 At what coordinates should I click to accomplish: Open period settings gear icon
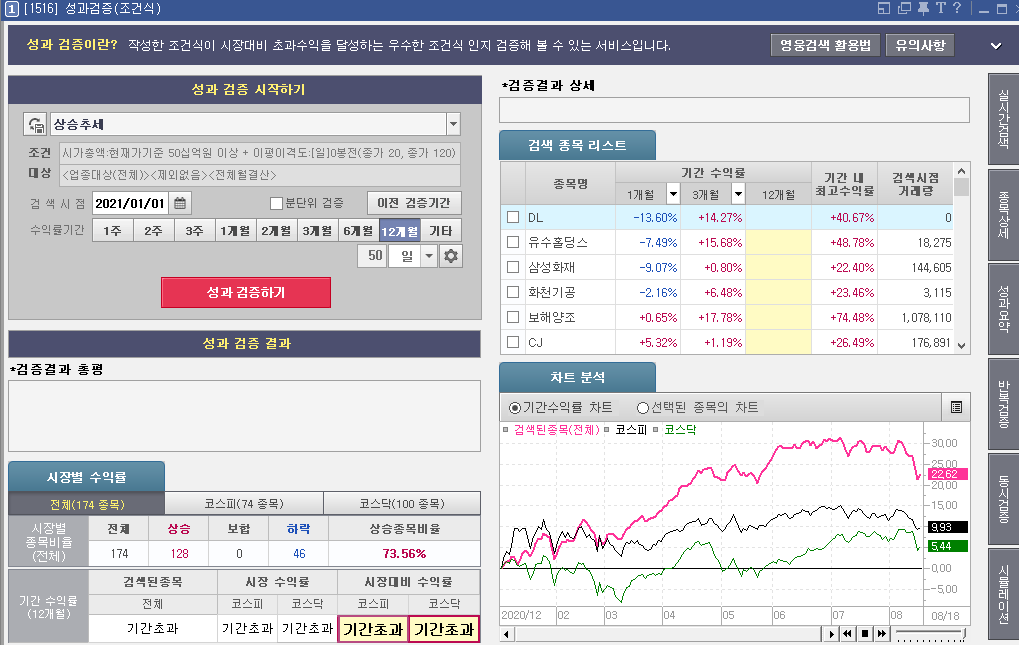click(451, 256)
